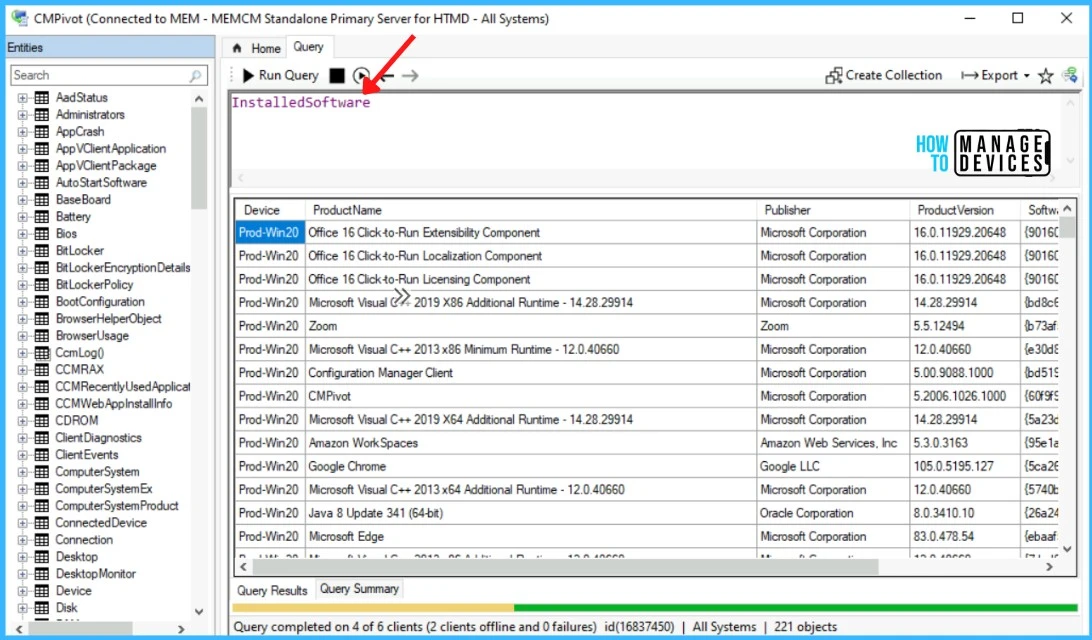Click the Run Query play icon
The image size is (1092, 640).
coord(248,75)
